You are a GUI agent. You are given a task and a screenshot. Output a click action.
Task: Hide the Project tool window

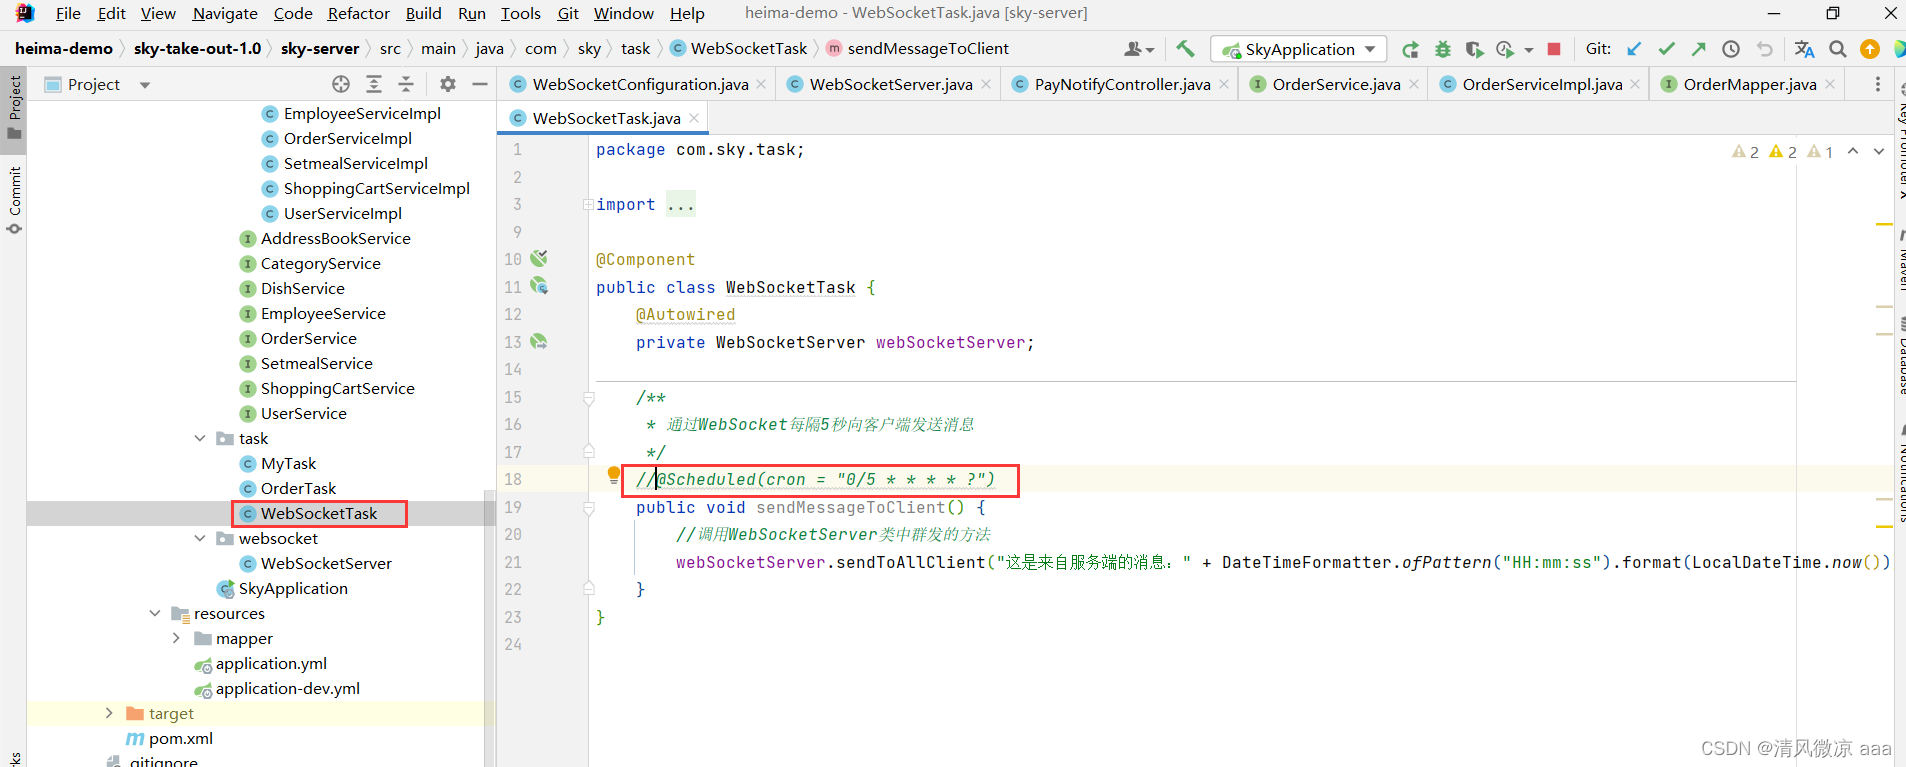point(480,84)
